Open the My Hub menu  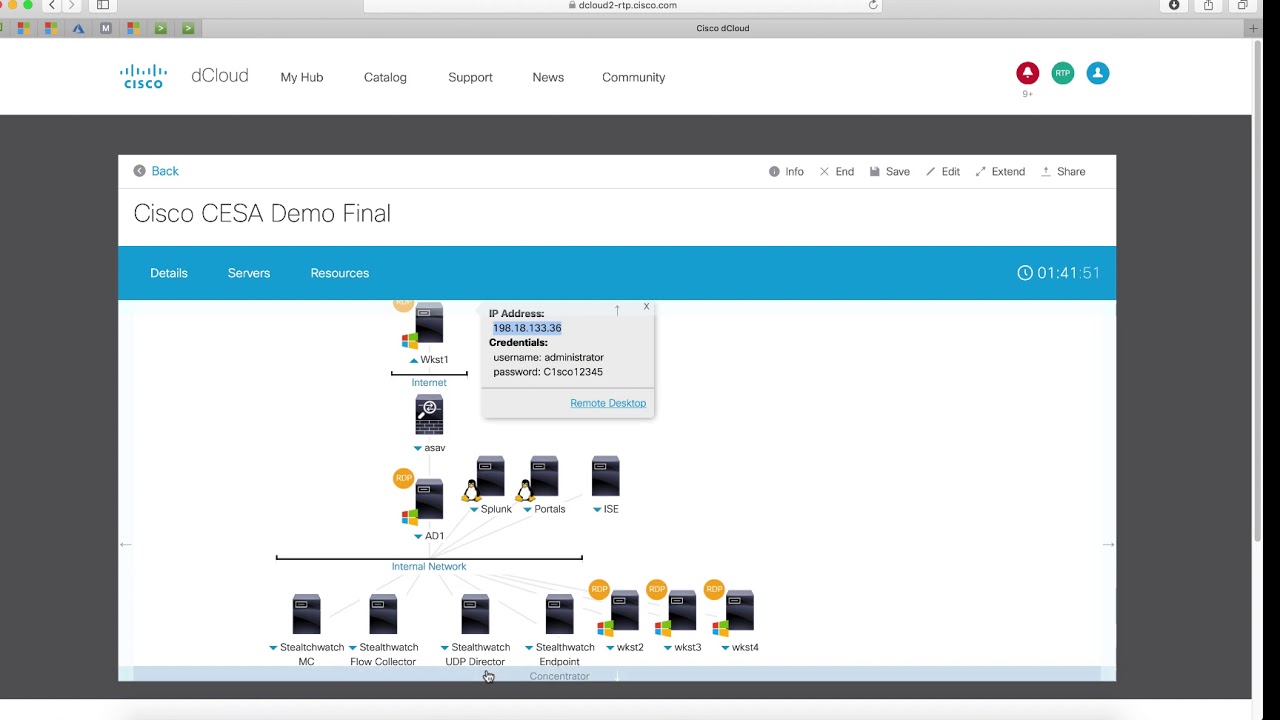coord(302,77)
